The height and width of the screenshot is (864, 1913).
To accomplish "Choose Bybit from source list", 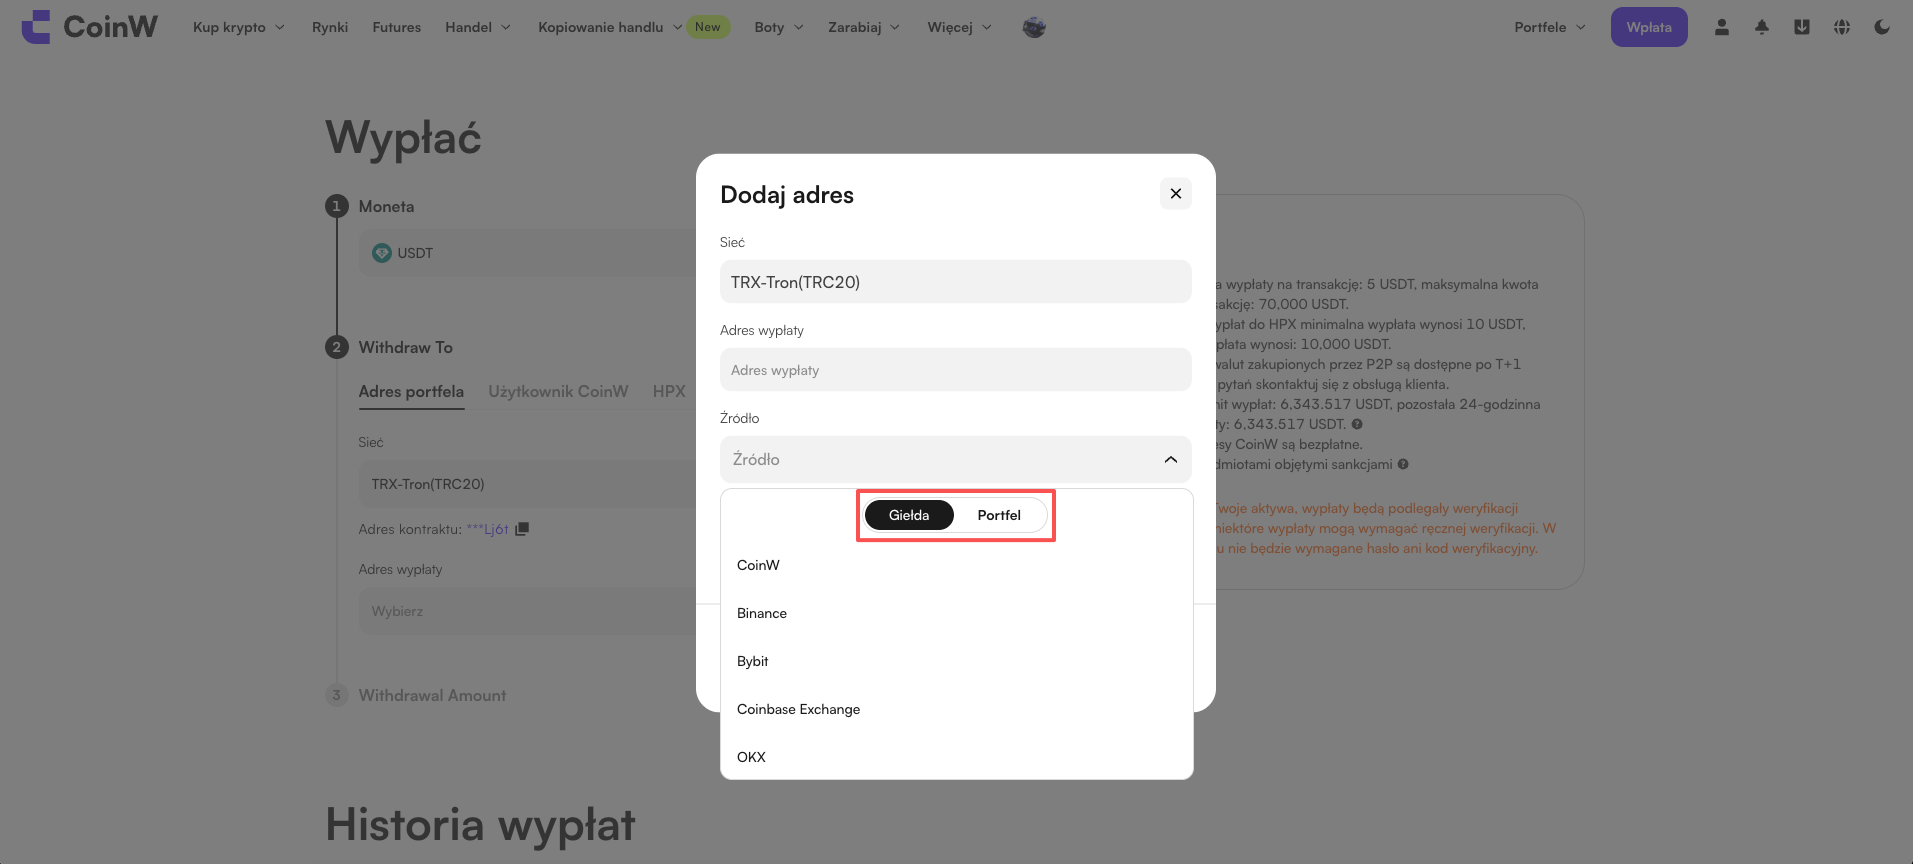I will pos(957,661).
